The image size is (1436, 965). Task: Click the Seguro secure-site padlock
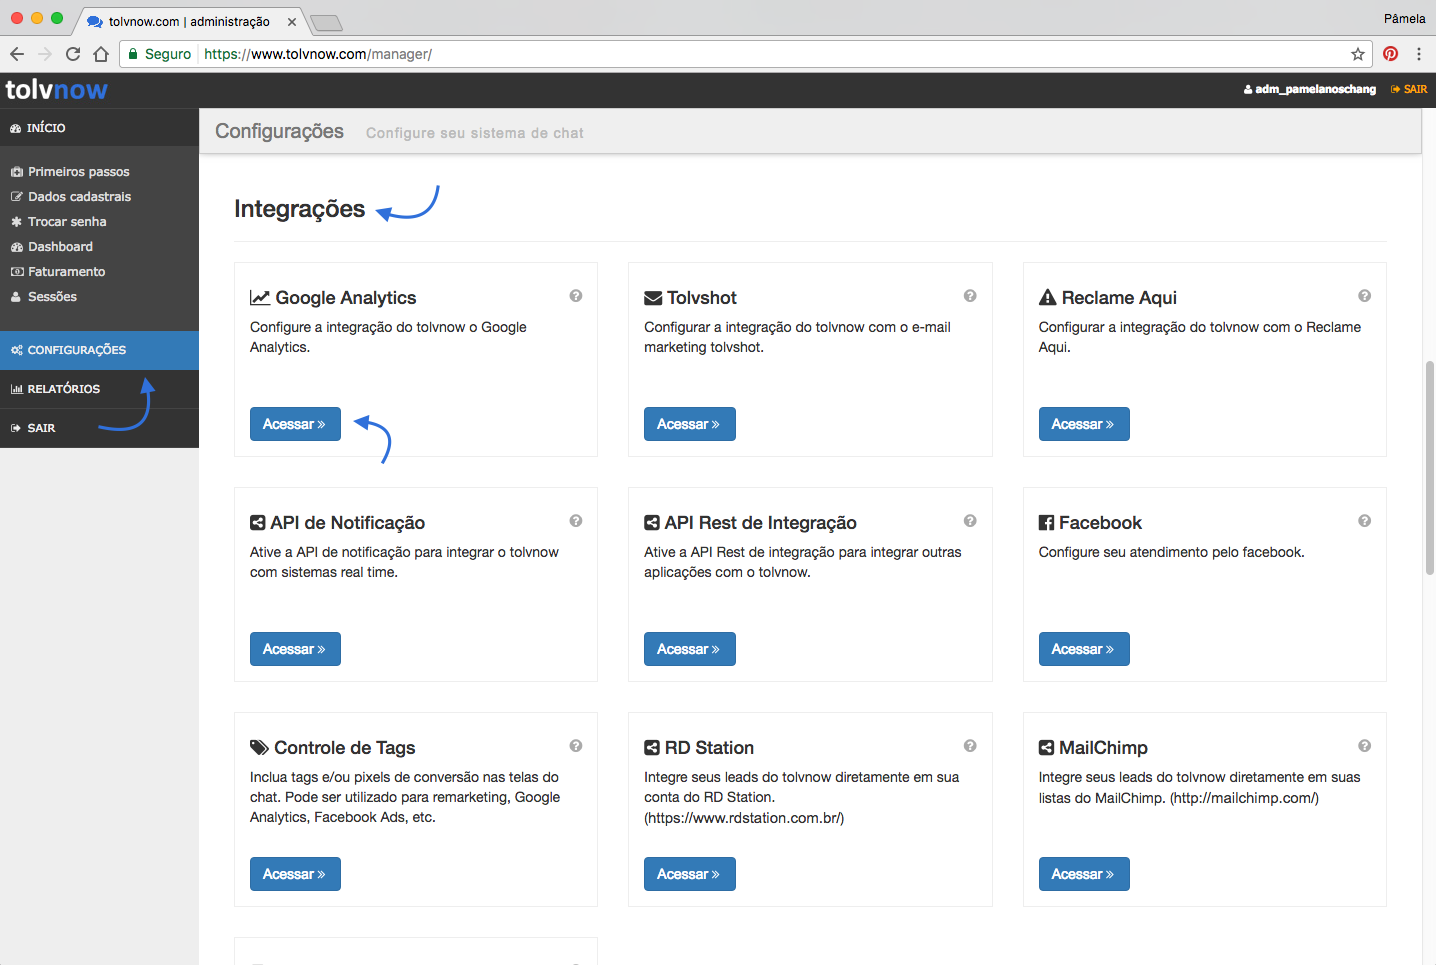pos(133,54)
